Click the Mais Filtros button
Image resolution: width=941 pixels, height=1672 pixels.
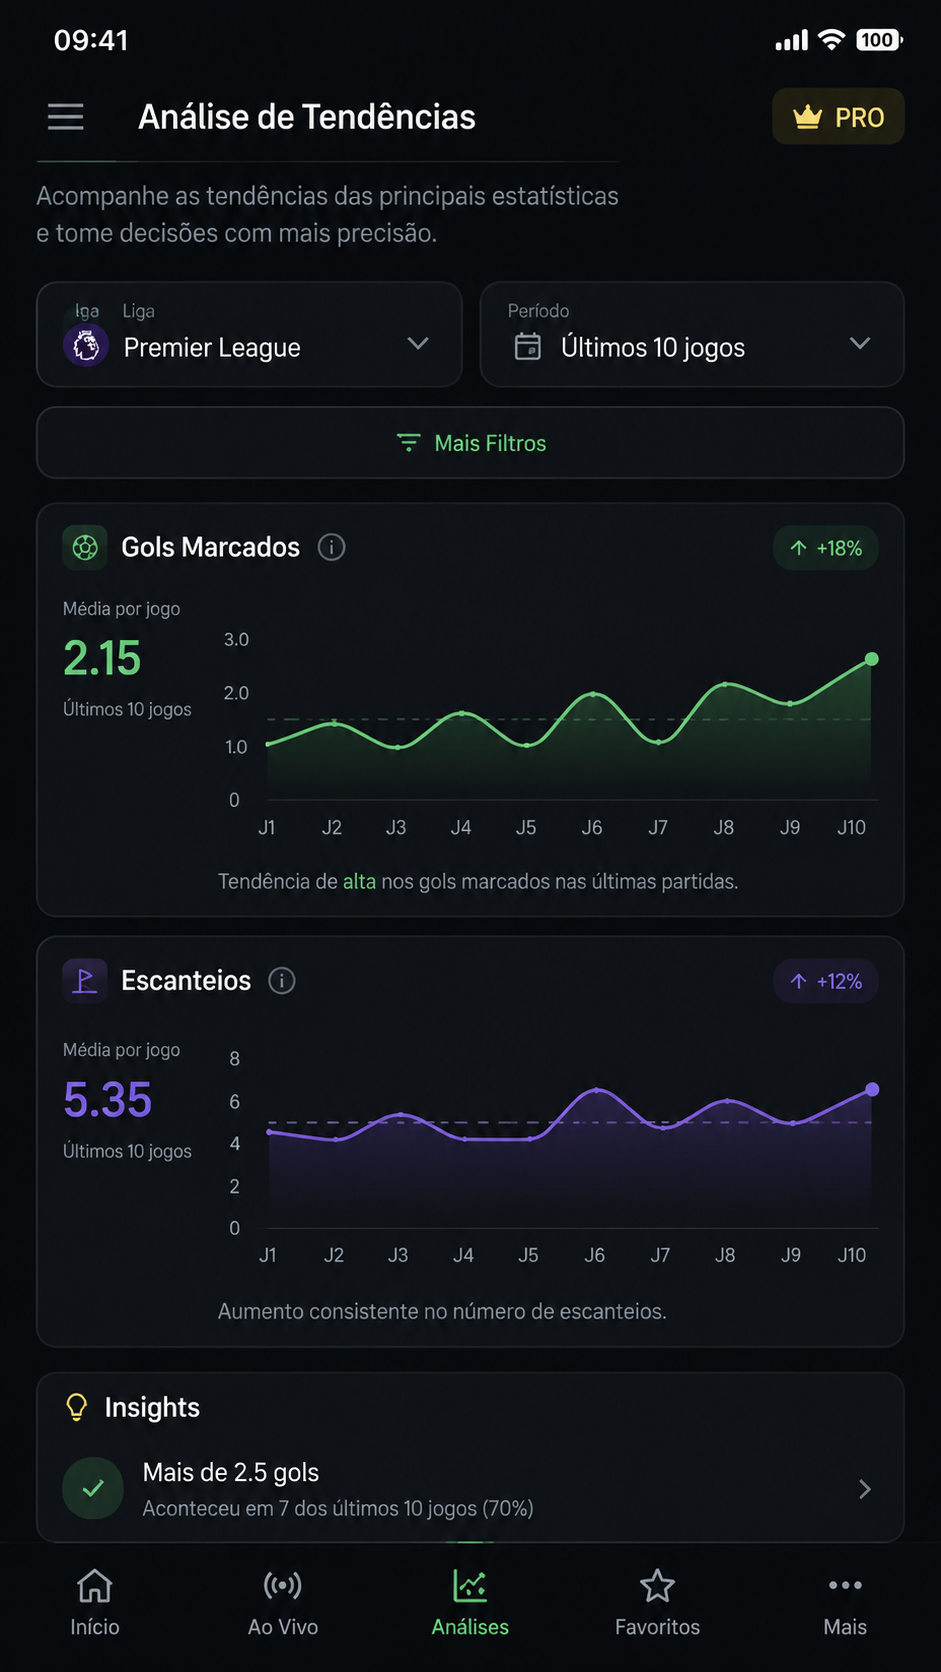tap(470, 443)
